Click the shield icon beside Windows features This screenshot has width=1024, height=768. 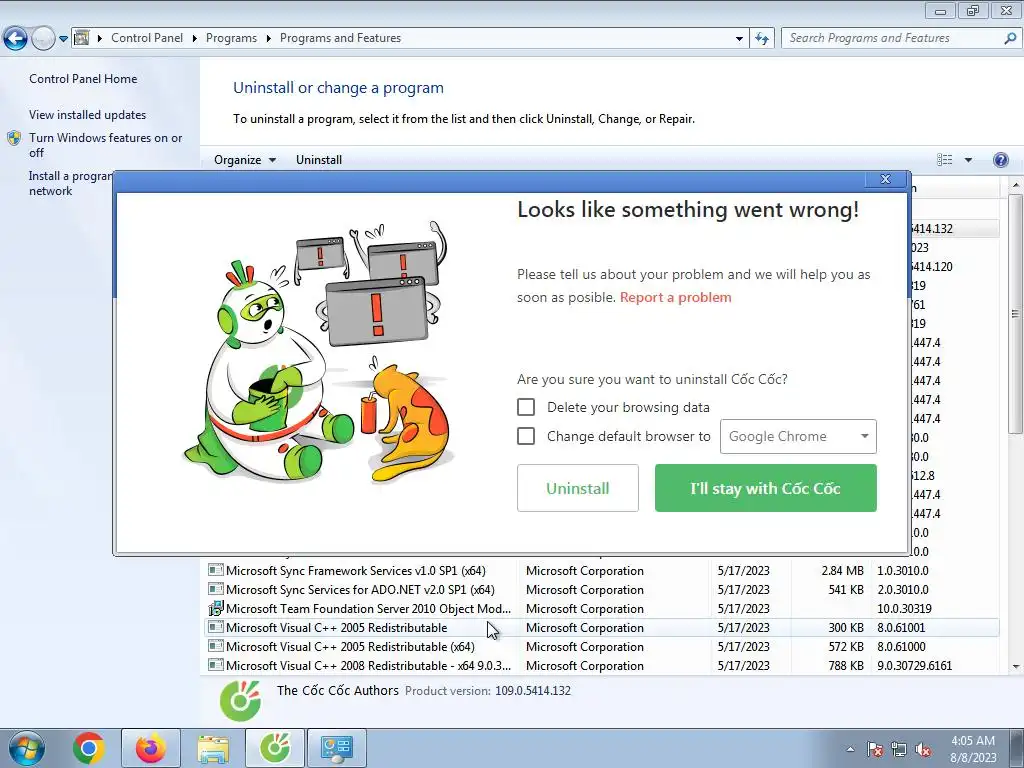click(x=14, y=138)
